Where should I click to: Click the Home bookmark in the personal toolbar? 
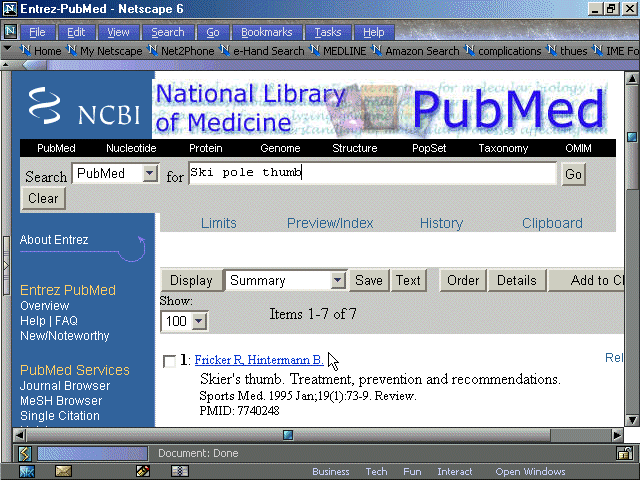[40, 51]
